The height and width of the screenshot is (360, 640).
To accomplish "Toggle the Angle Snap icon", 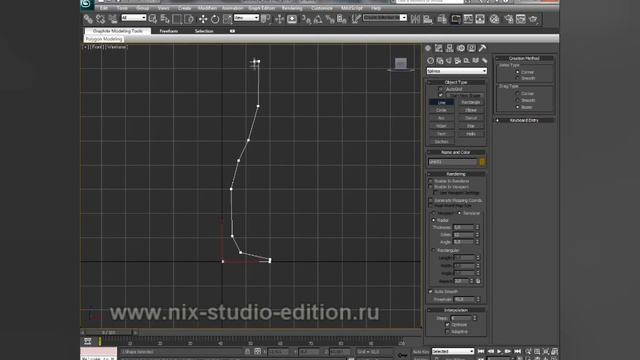I will click(318, 19).
